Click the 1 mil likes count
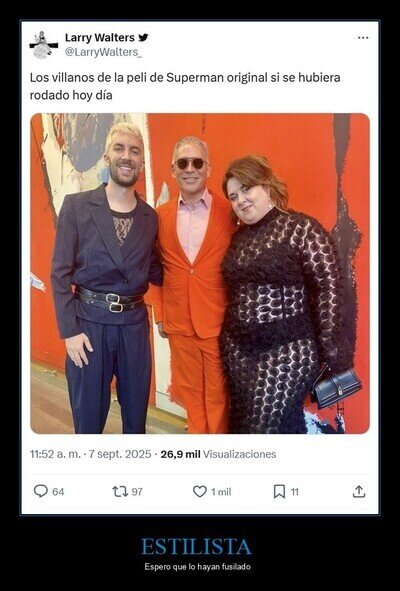The width and height of the screenshot is (400, 591). [221, 492]
